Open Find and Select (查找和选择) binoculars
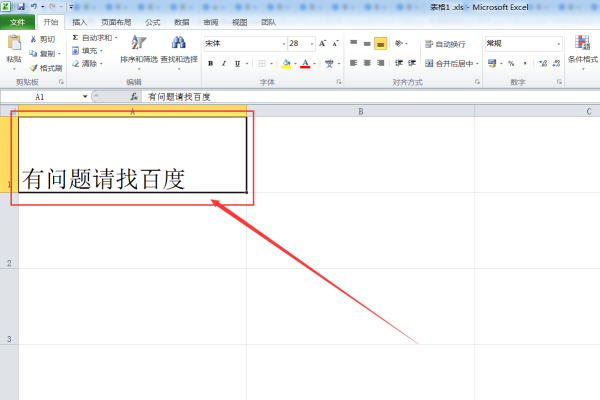This screenshot has width=600, height=400. point(179,52)
